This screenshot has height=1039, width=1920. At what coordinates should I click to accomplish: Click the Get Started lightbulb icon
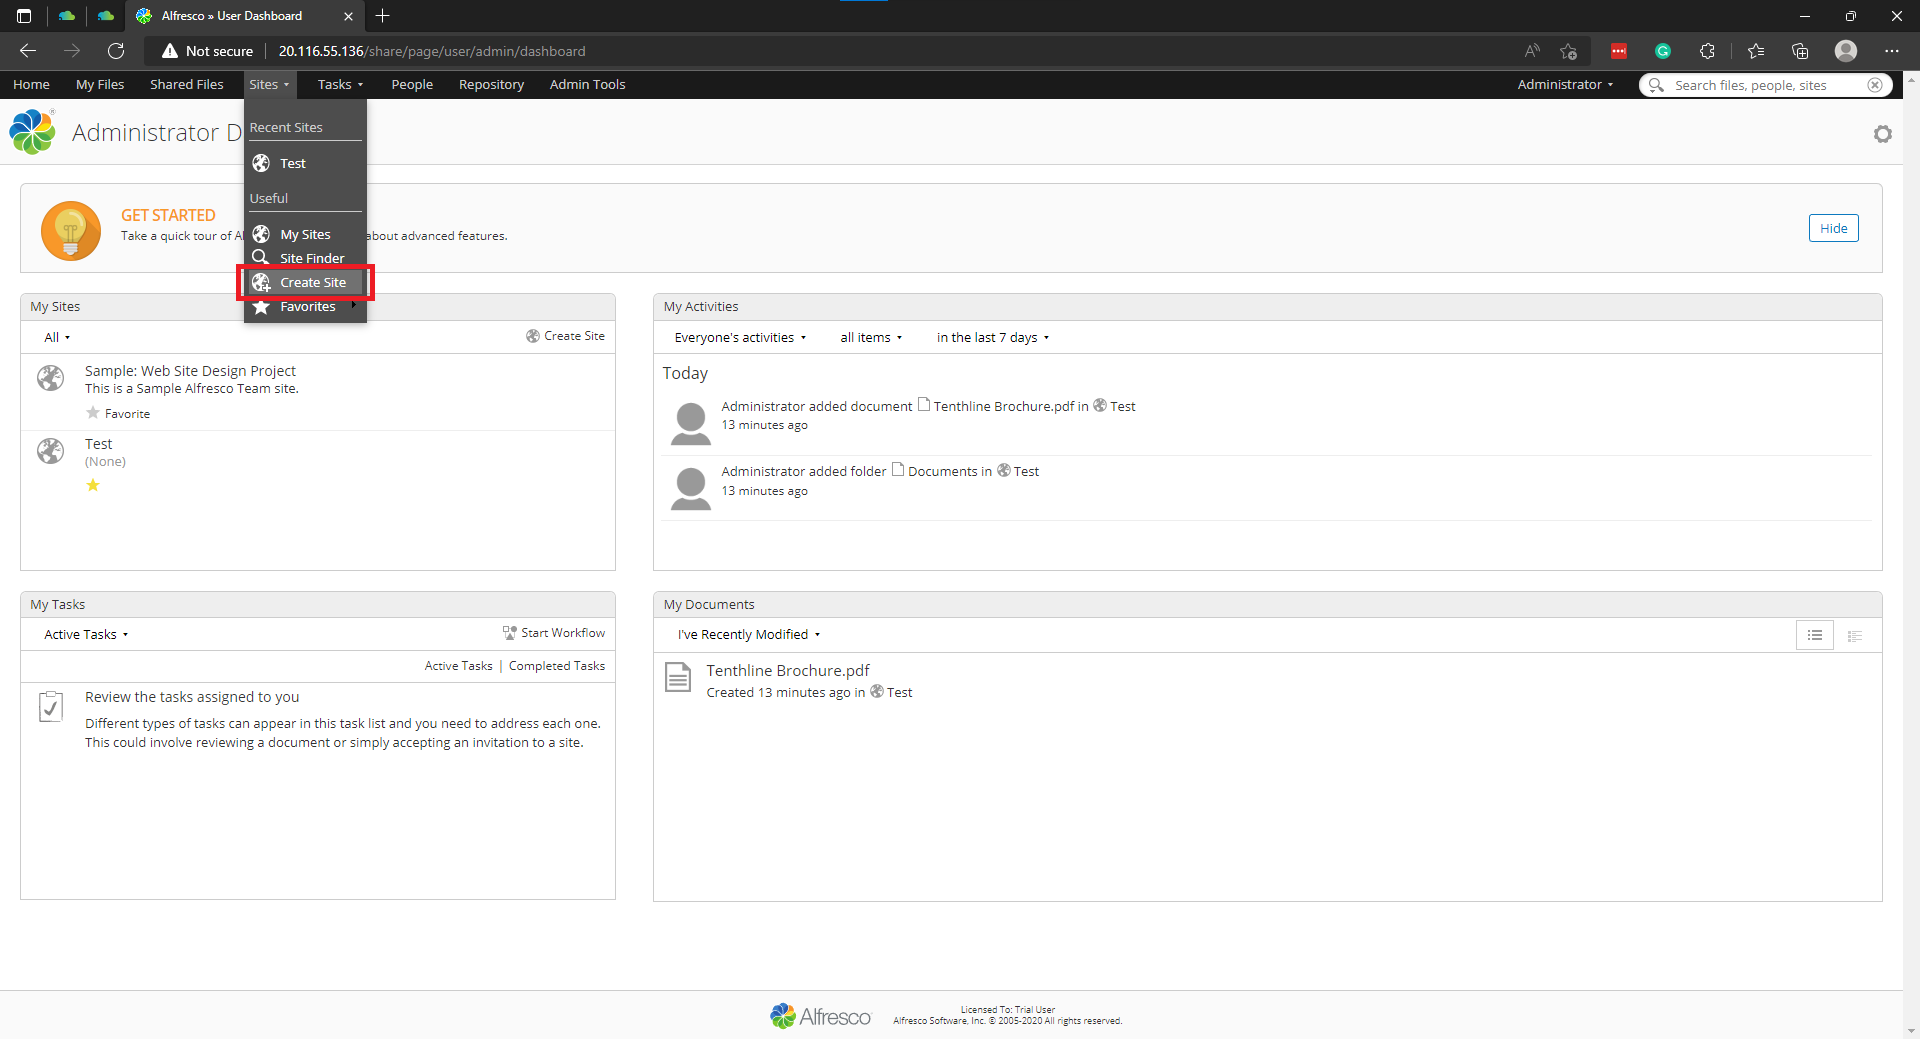(71, 230)
